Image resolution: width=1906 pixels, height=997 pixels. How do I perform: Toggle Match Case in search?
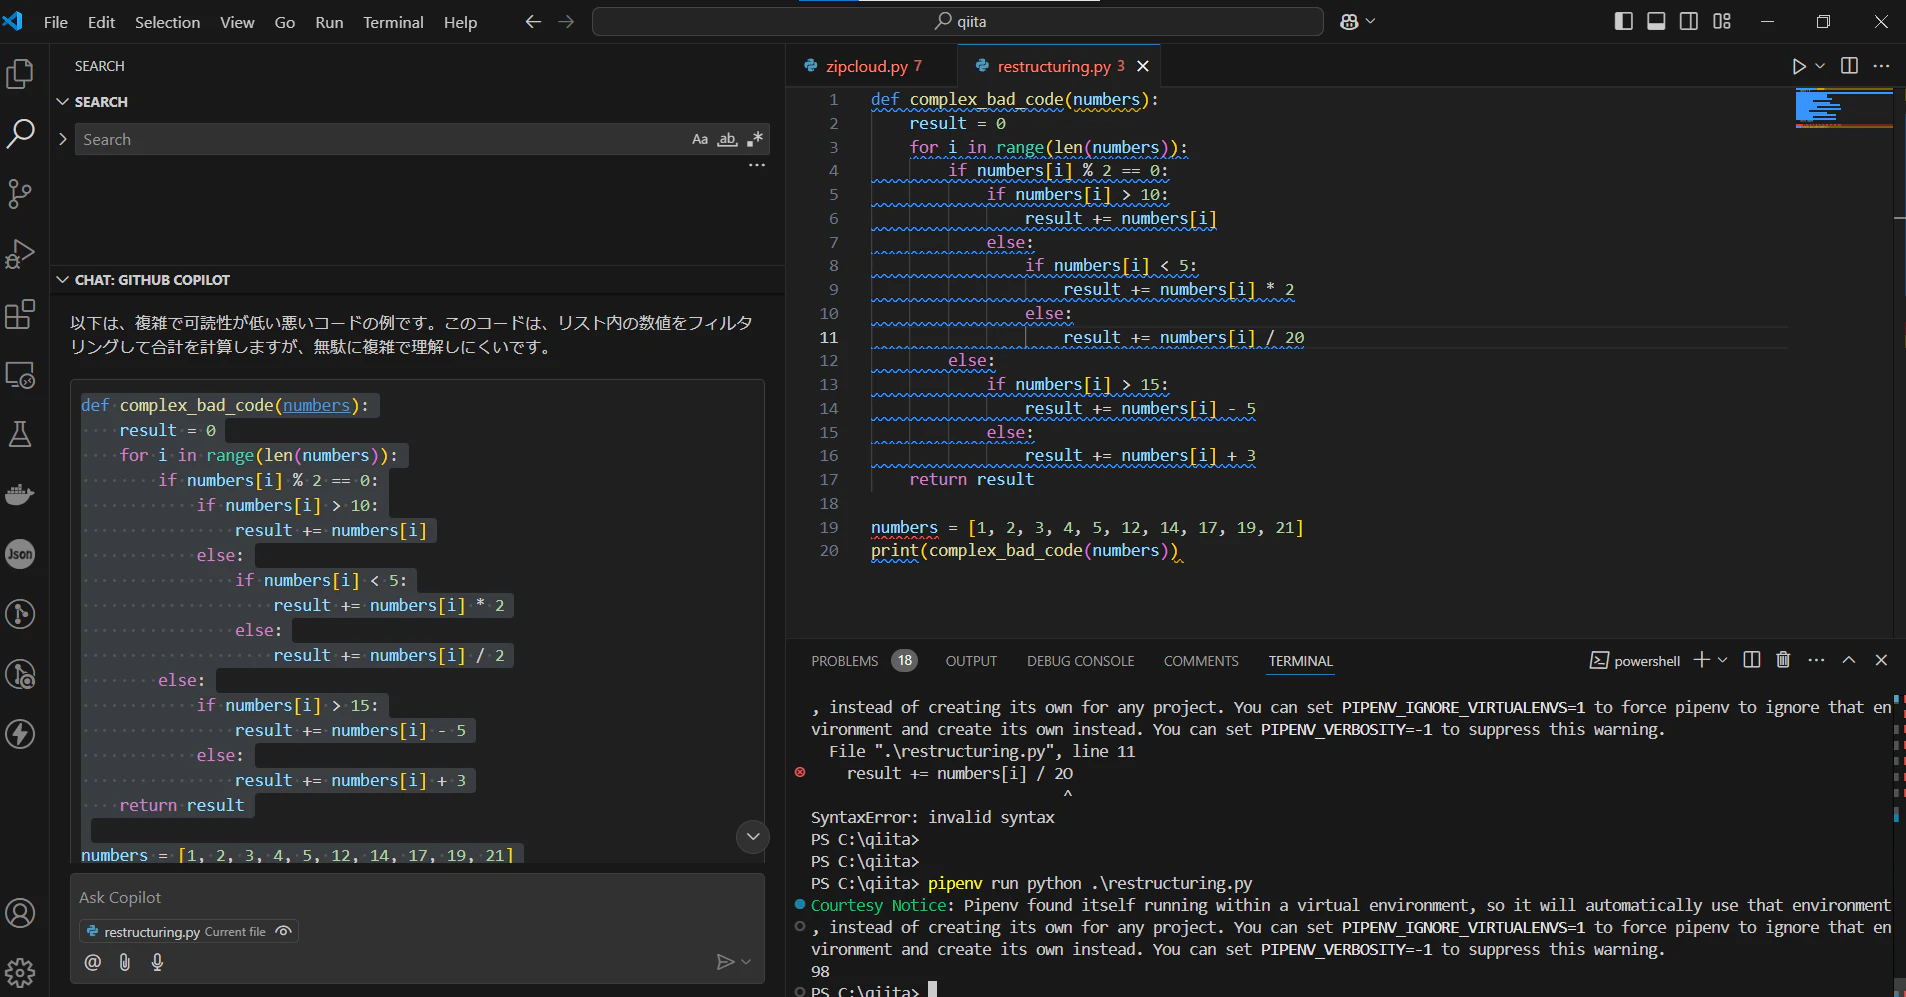[x=700, y=139]
